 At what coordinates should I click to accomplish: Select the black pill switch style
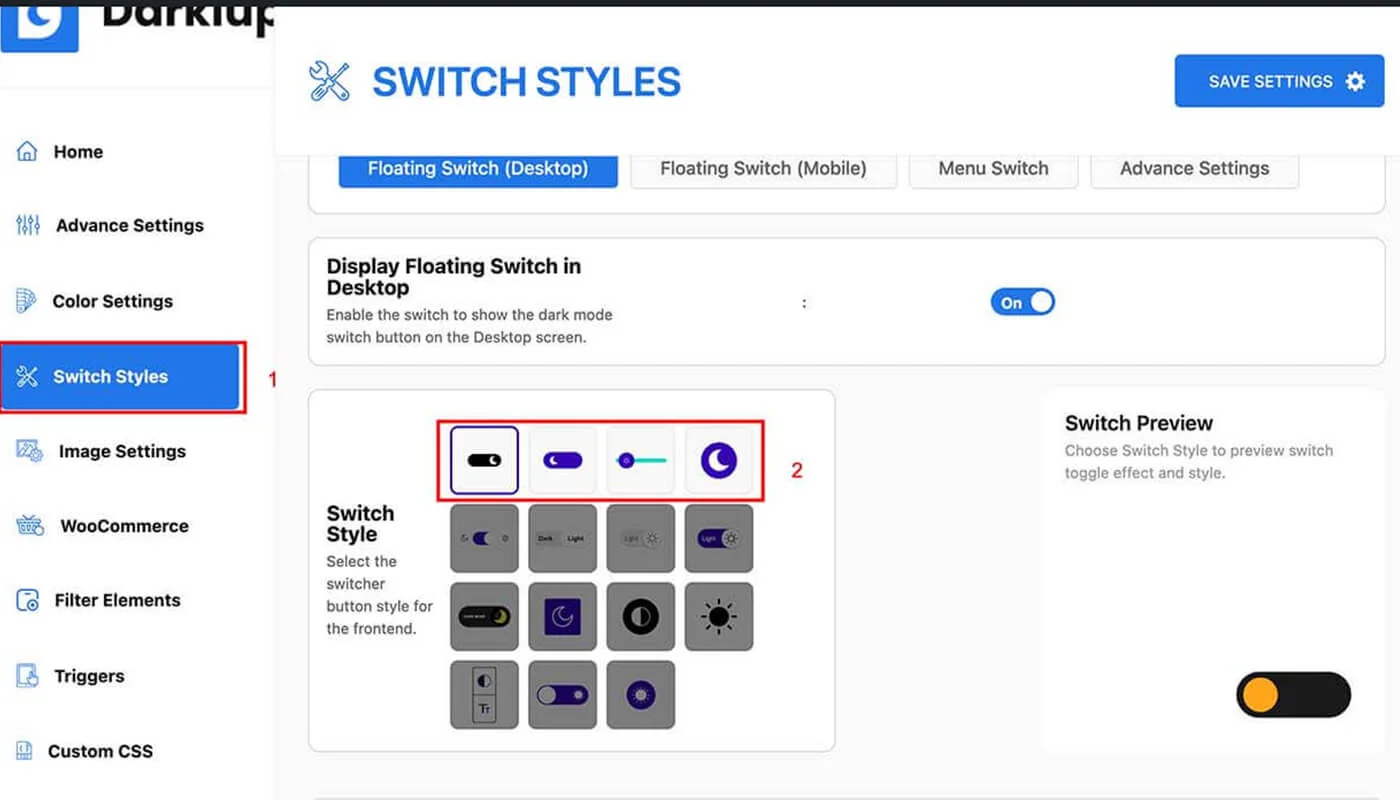click(484, 460)
